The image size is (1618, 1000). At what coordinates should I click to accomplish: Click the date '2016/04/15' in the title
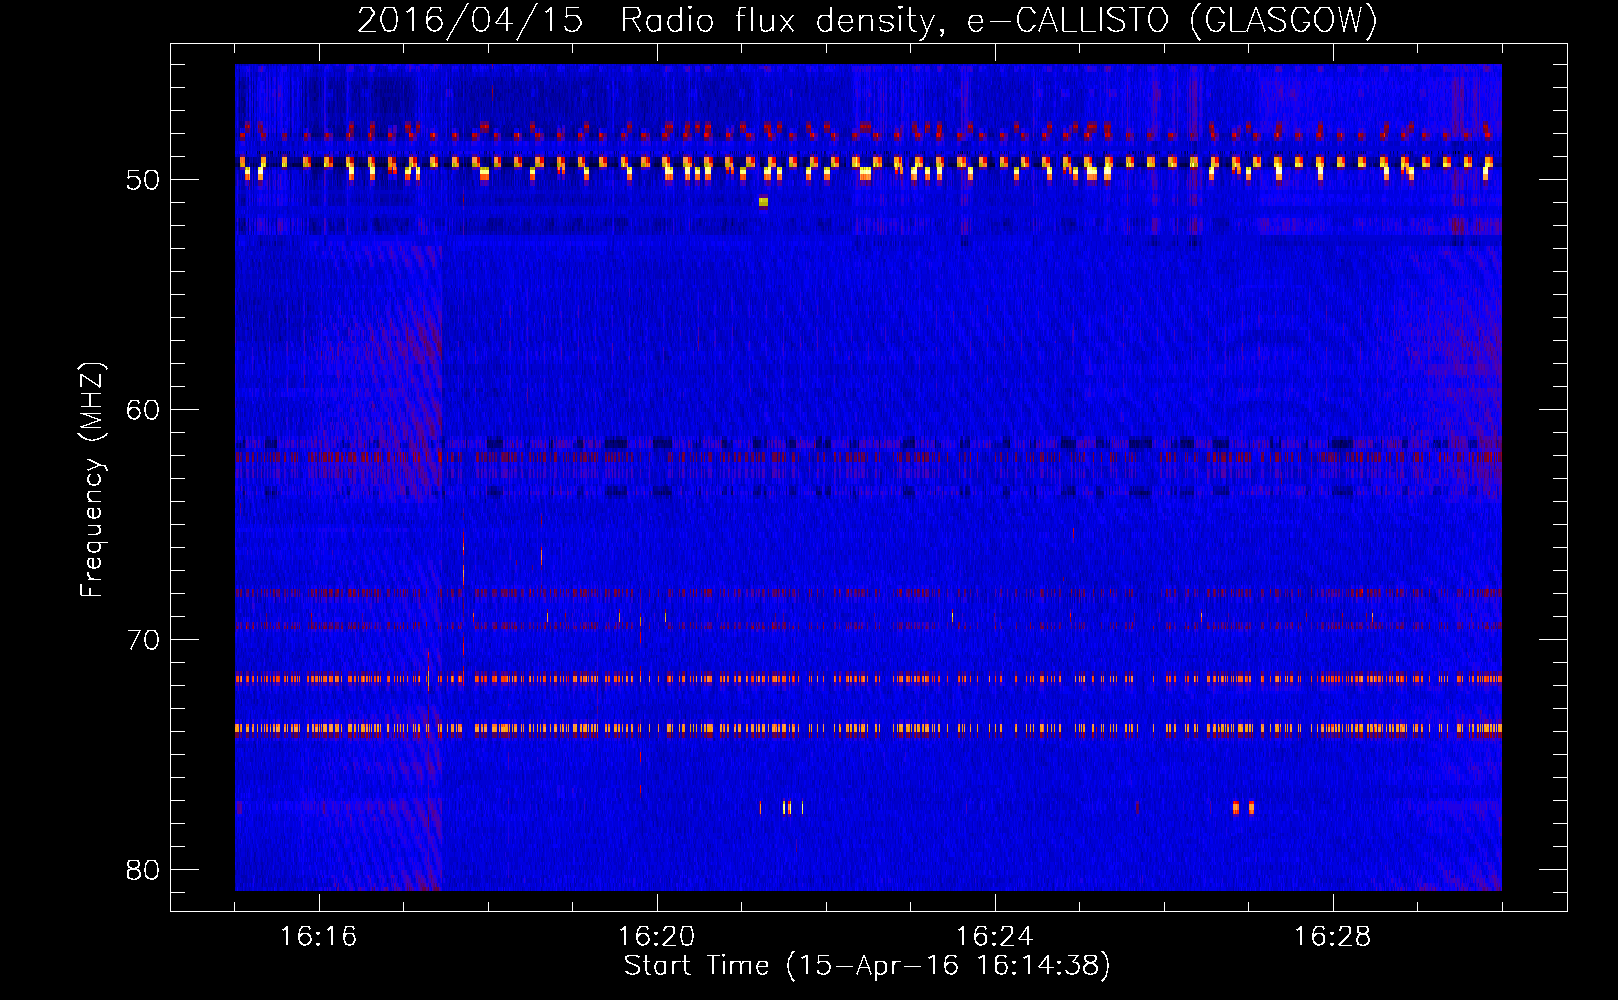470,20
